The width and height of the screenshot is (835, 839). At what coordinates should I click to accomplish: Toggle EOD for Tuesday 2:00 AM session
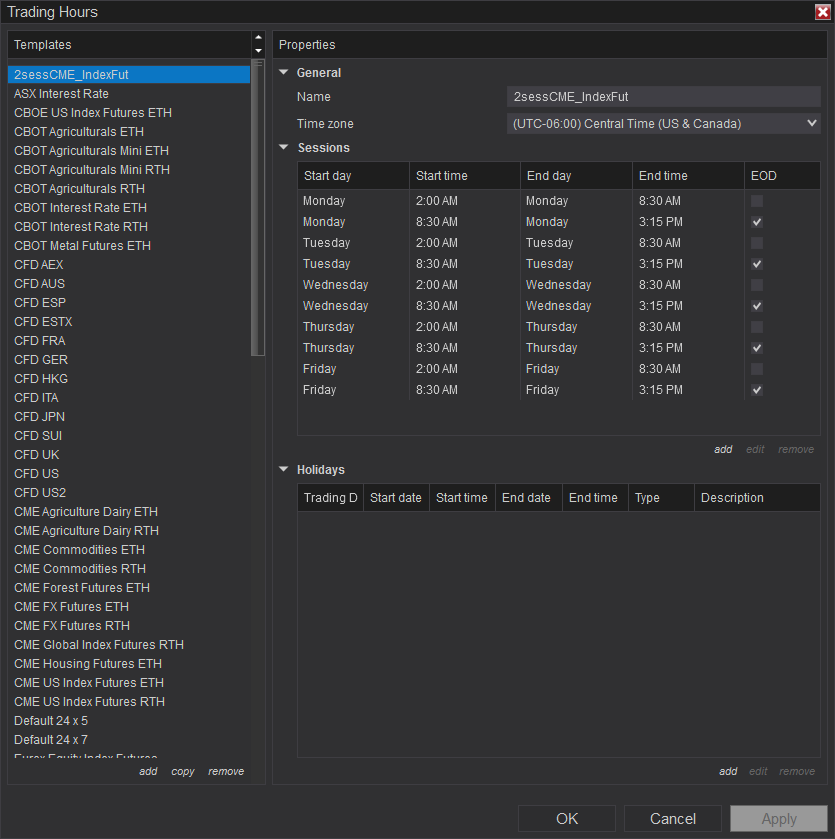pos(756,243)
